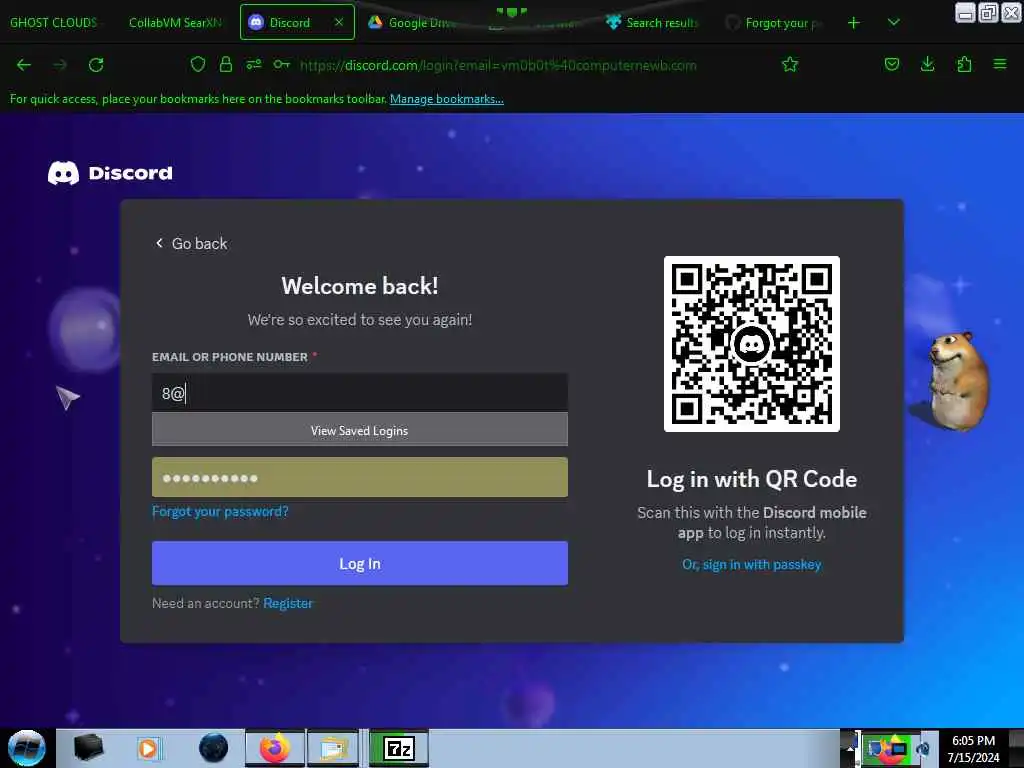Viewport: 1024px width, 768px height.
Task: Open the 7-Zip taskbar icon
Action: [399, 748]
